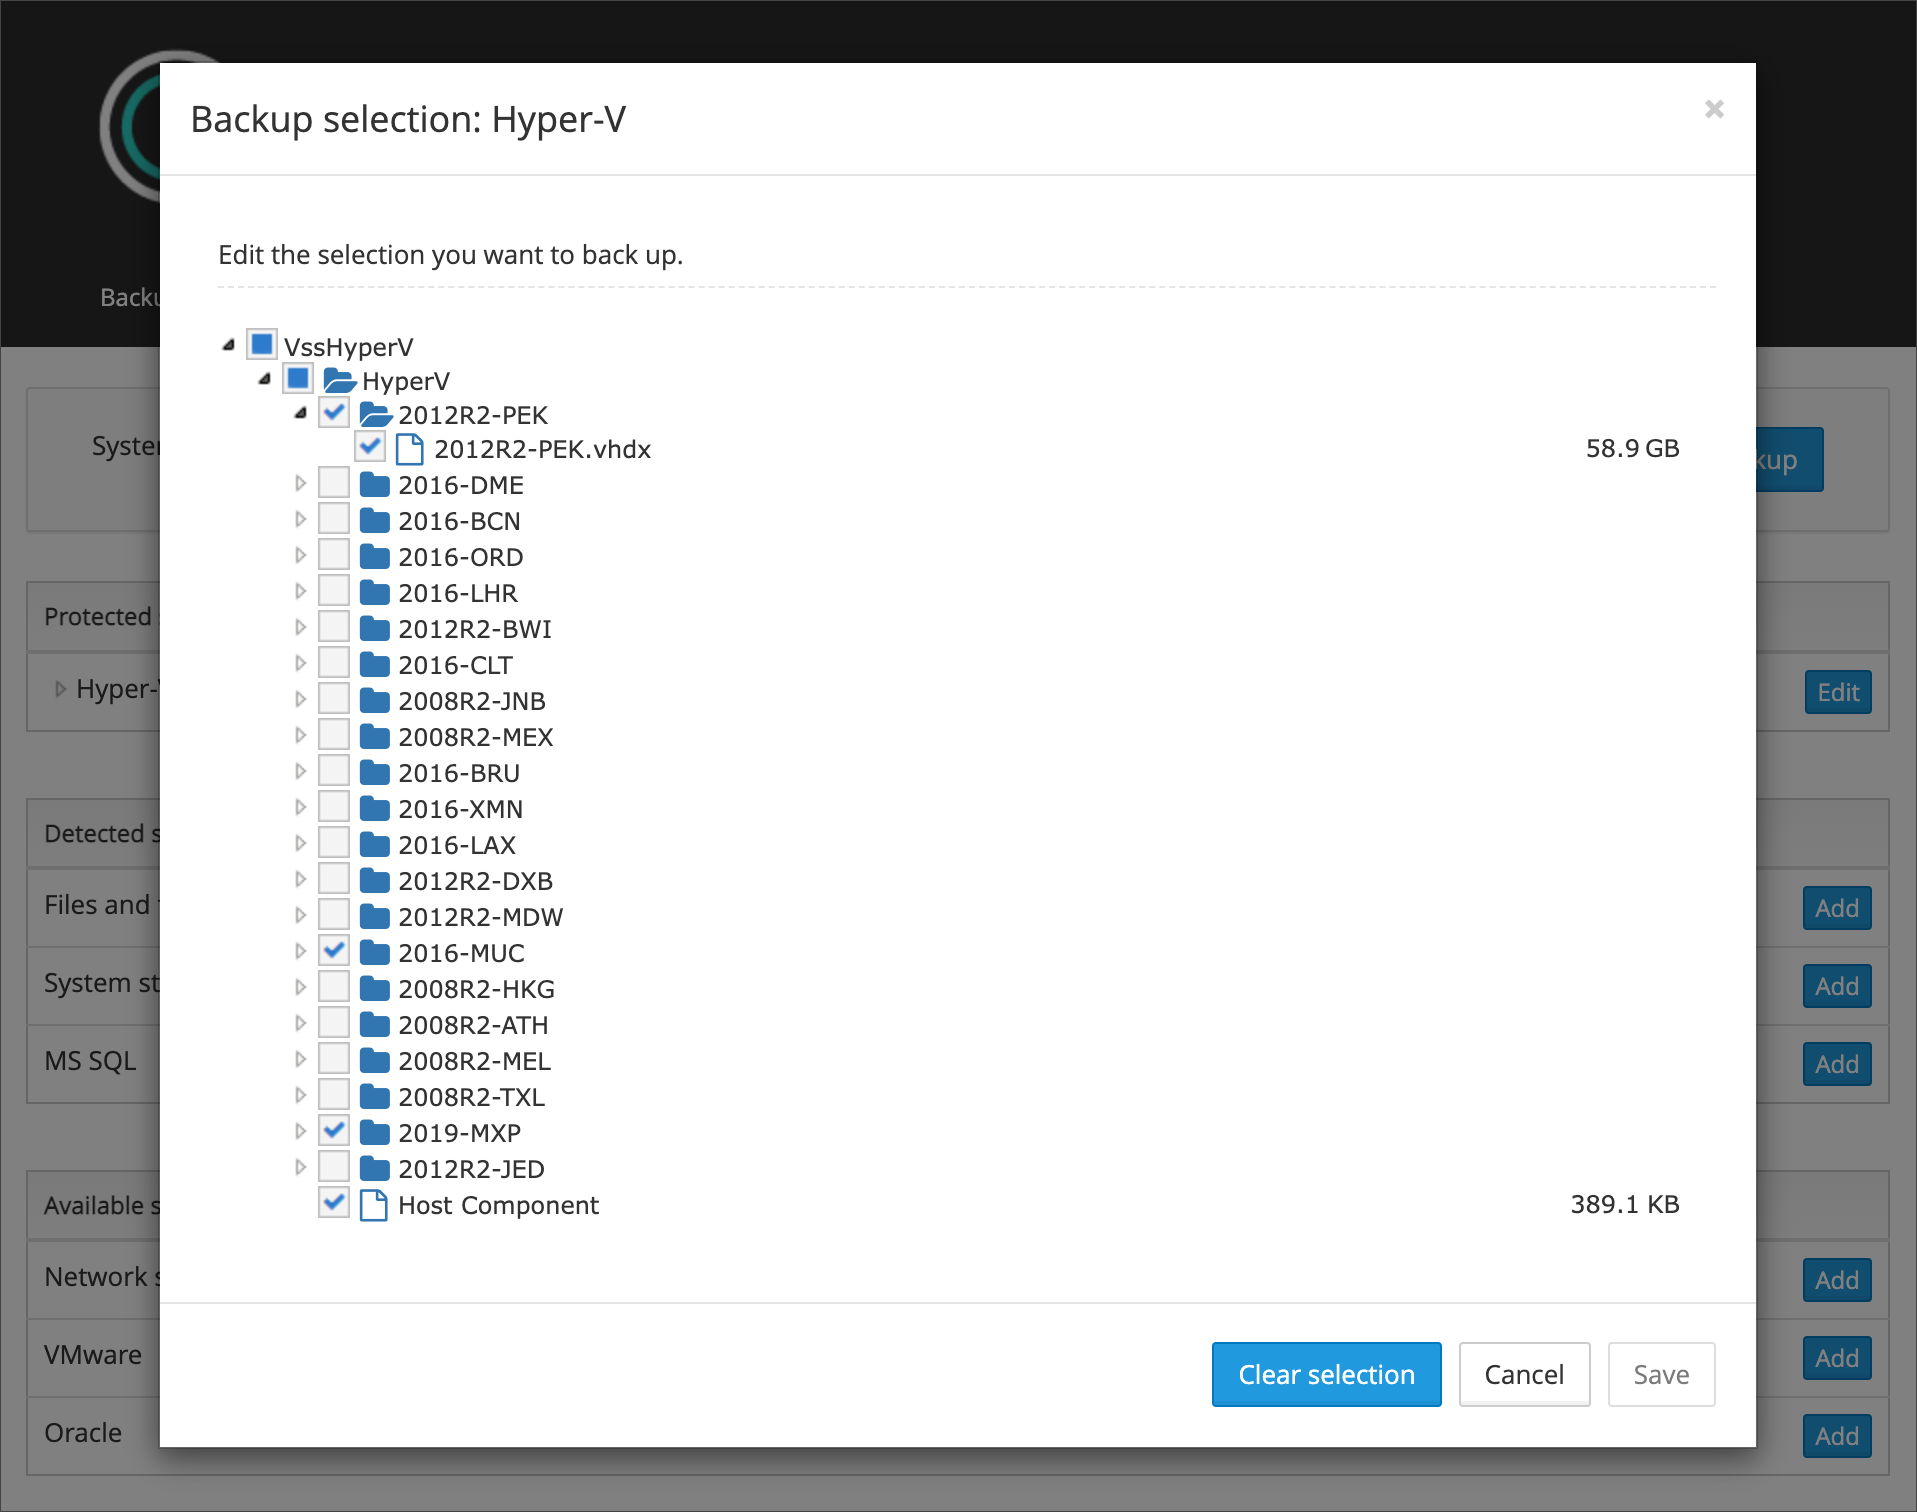The image size is (1917, 1512).
Task: Expand the 2019-MXP tree node
Action: (x=300, y=1131)
